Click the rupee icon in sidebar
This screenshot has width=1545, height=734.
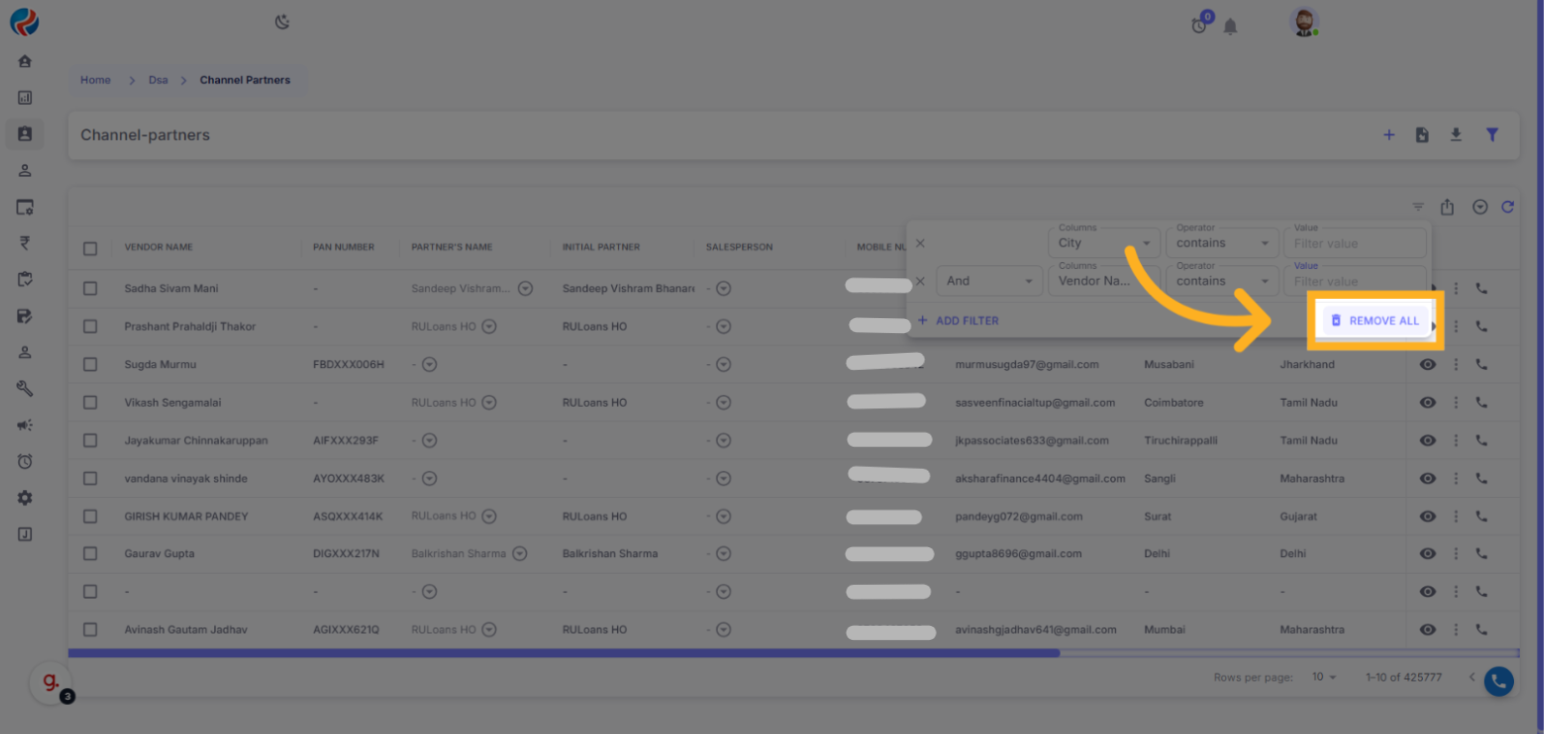(25, 242)
